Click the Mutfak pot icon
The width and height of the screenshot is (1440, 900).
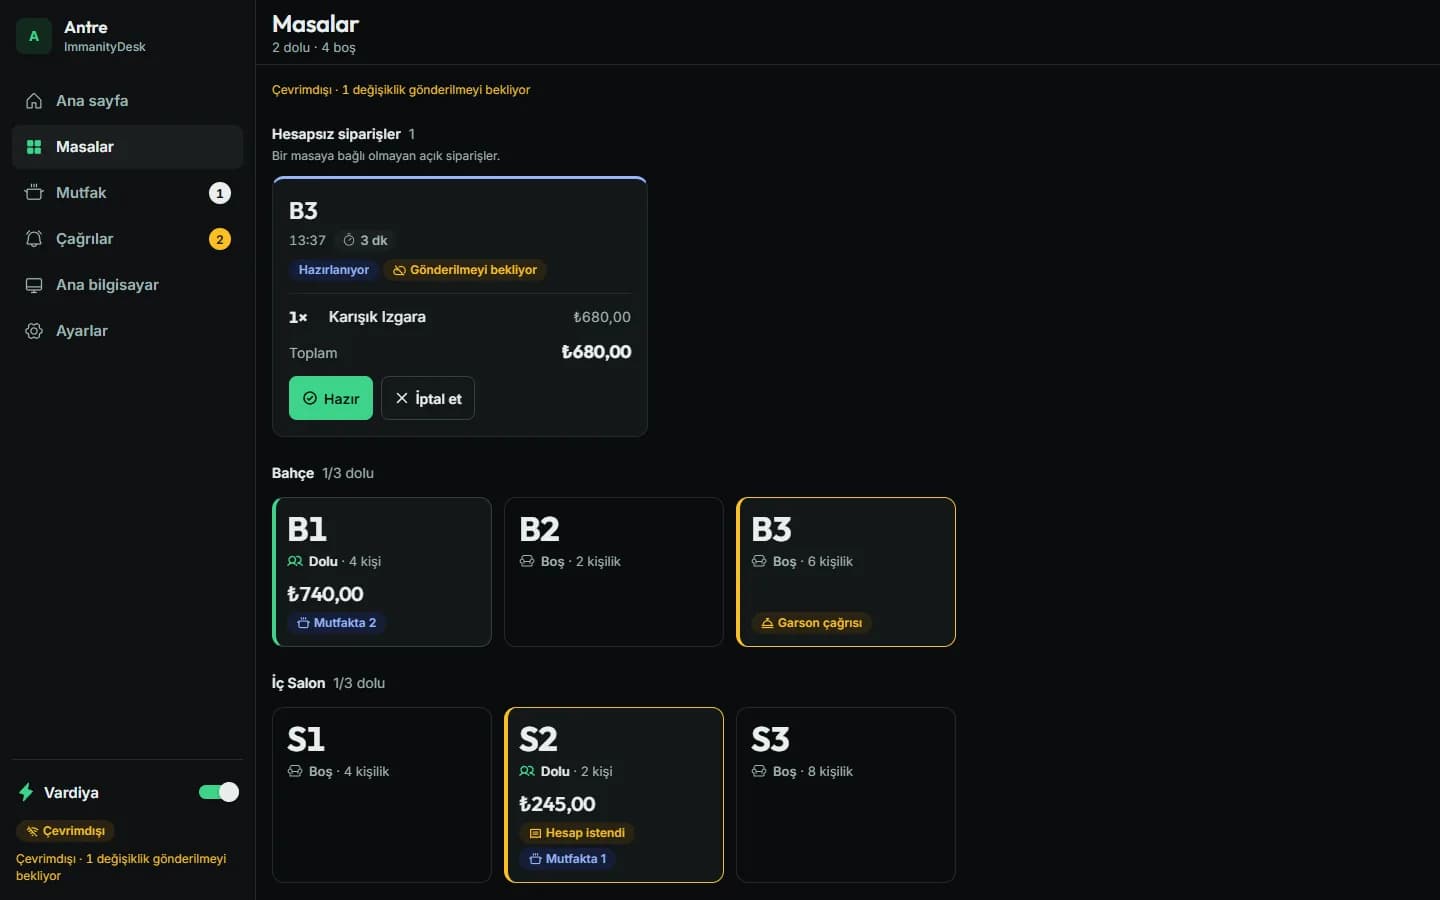[x=34, y=193]
